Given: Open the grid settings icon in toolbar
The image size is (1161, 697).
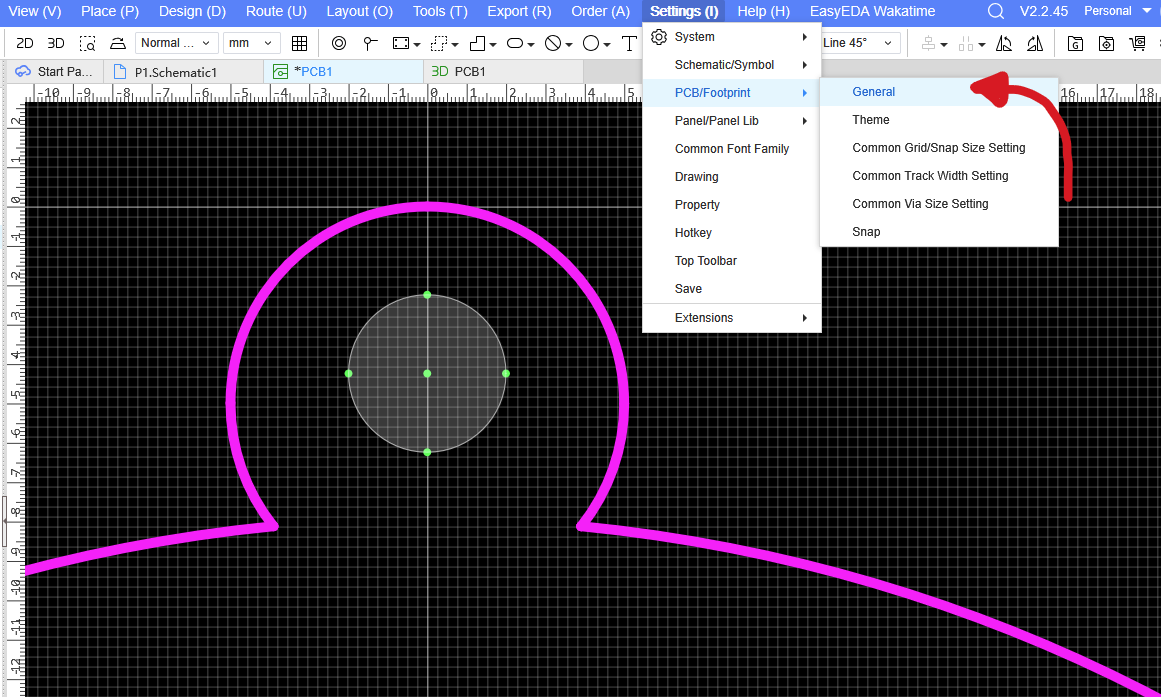Looking at the screenshot, I should pos(299,44).
